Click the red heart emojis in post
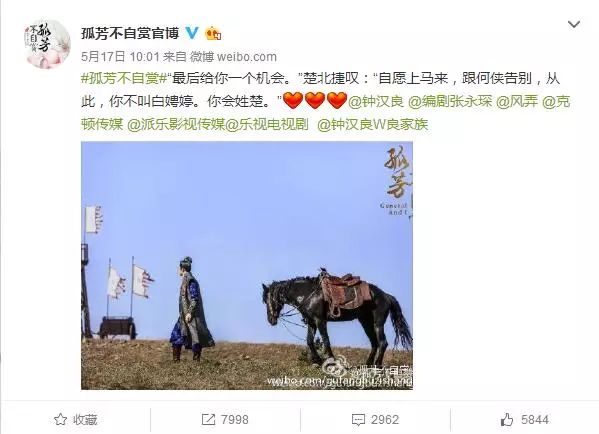 (x=315, y=101)
